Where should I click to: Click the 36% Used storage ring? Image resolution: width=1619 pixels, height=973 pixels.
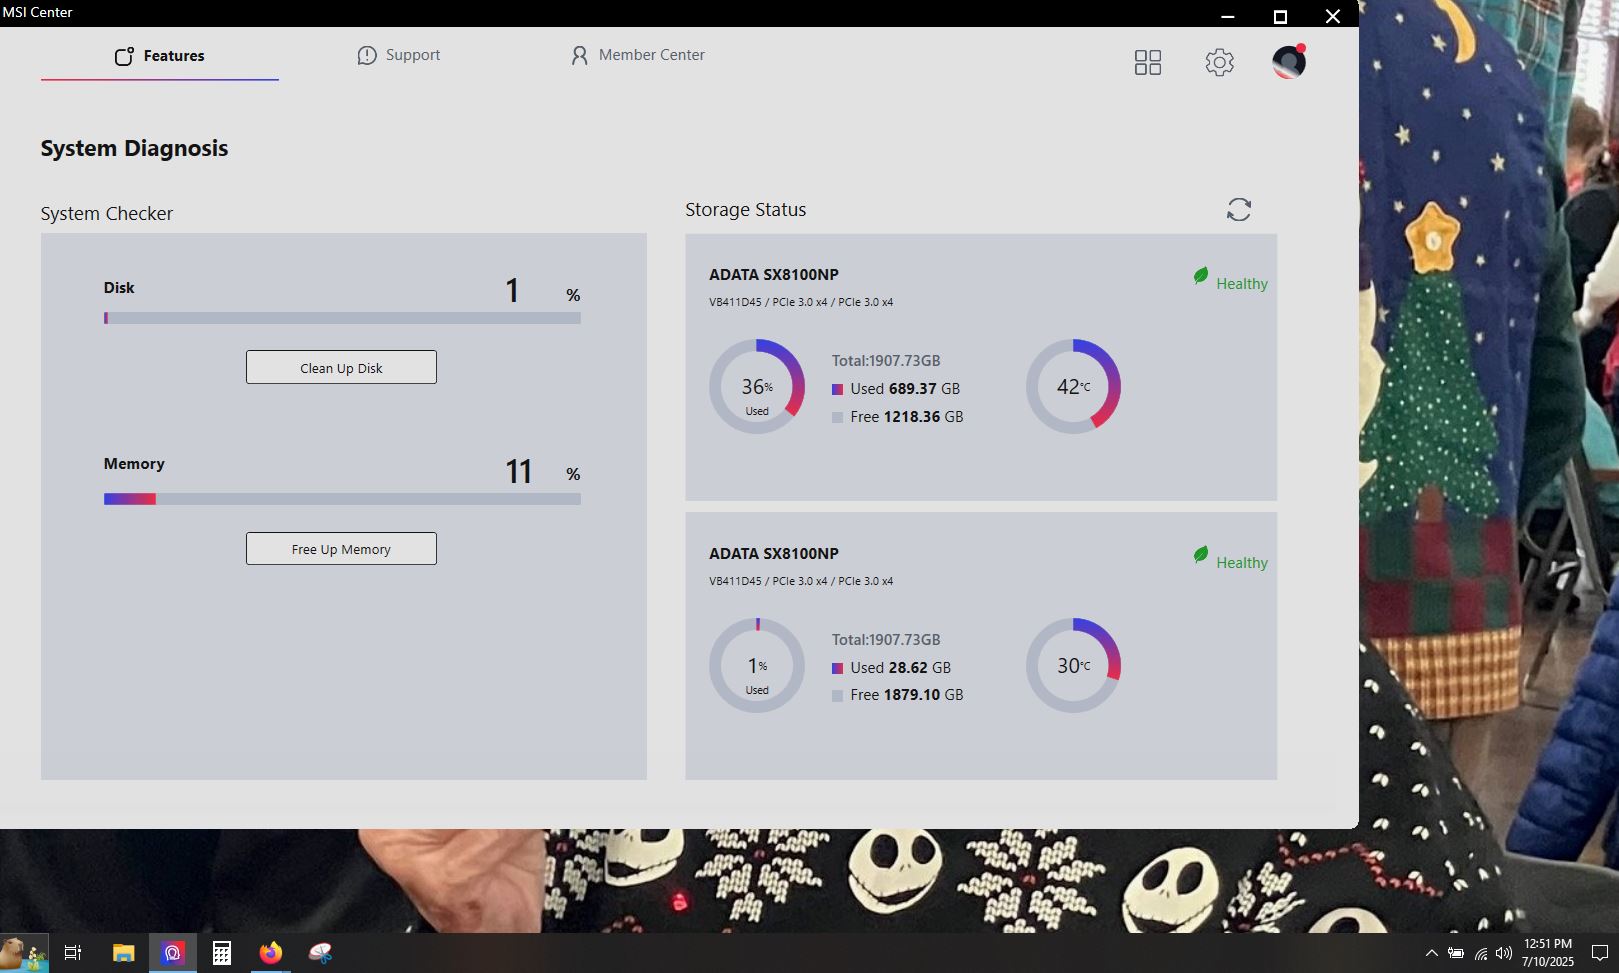tap(757, 386)
